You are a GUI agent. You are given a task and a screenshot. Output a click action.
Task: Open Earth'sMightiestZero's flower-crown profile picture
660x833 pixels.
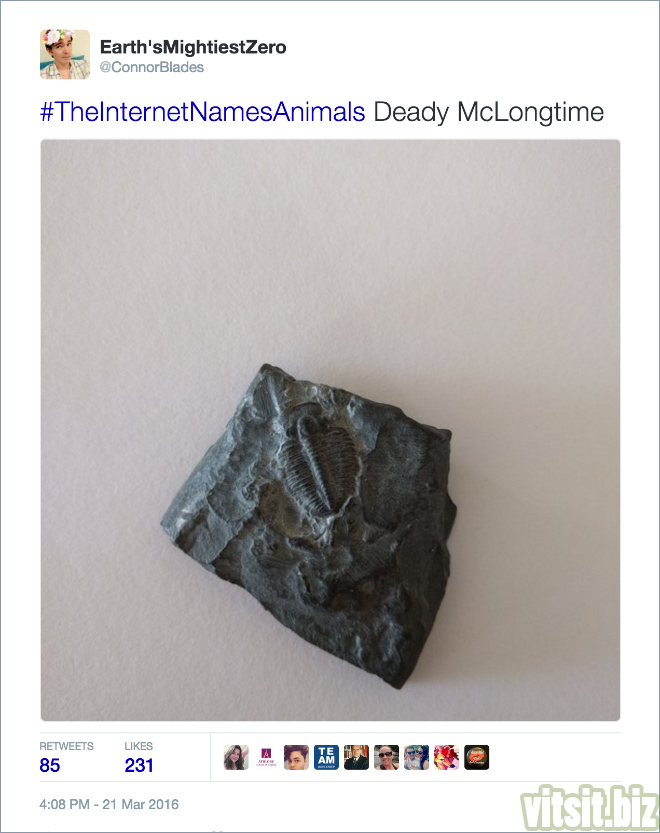pos(65,54)
